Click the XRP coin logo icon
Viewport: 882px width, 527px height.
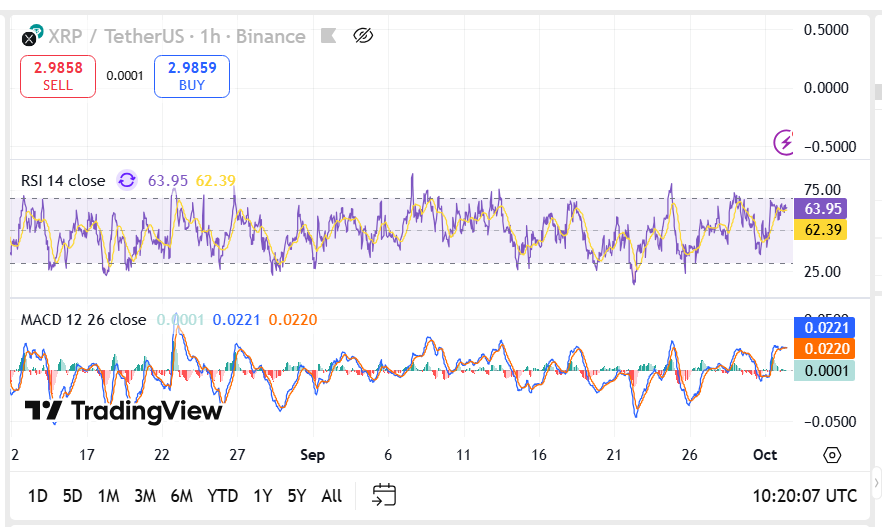pyautogui.click(x=31, y=37)
